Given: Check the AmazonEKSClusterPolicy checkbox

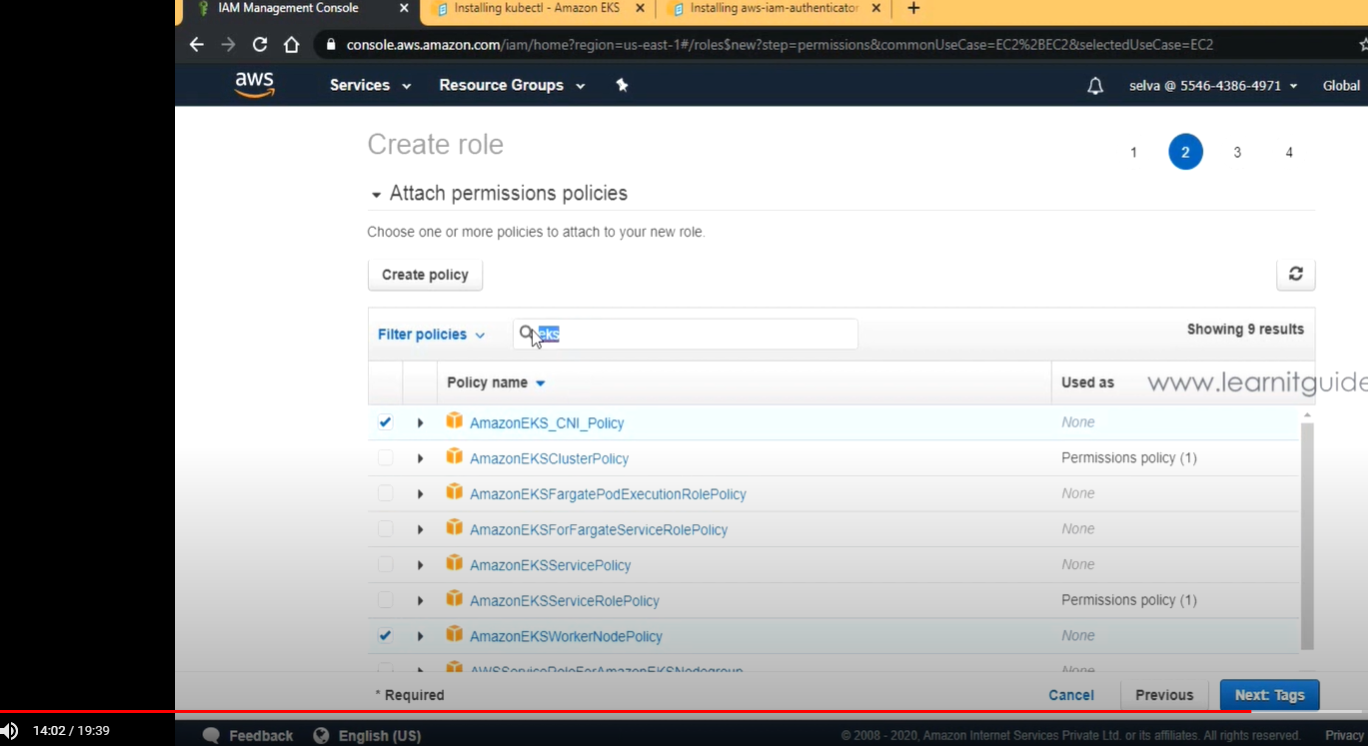Looking at the screenshot, I should point(385,458).
